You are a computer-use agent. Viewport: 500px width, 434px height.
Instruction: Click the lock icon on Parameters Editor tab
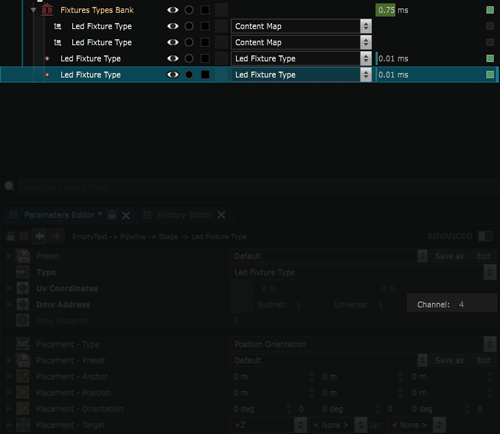[112, 215]
